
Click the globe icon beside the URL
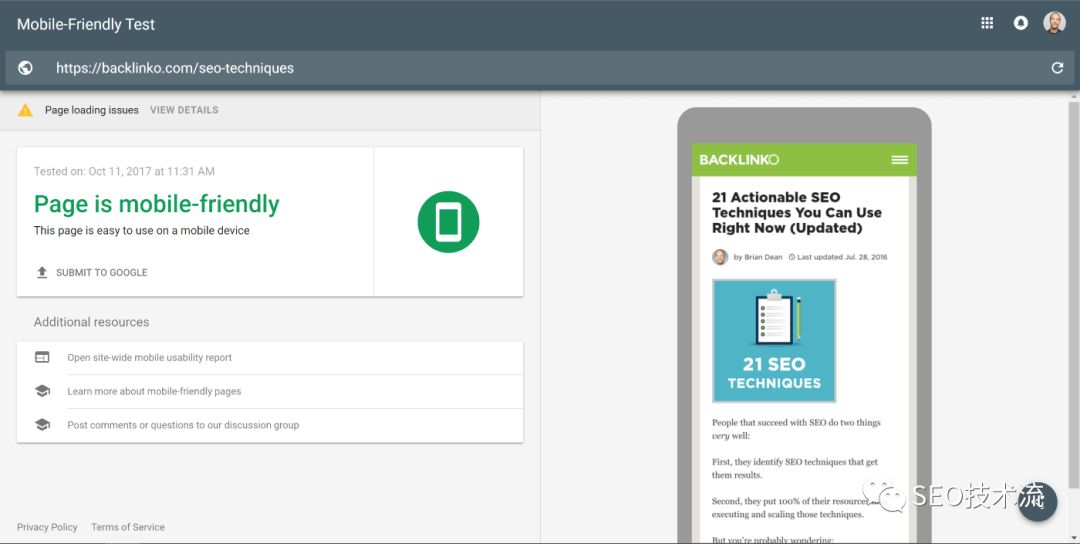pos(25,68)
